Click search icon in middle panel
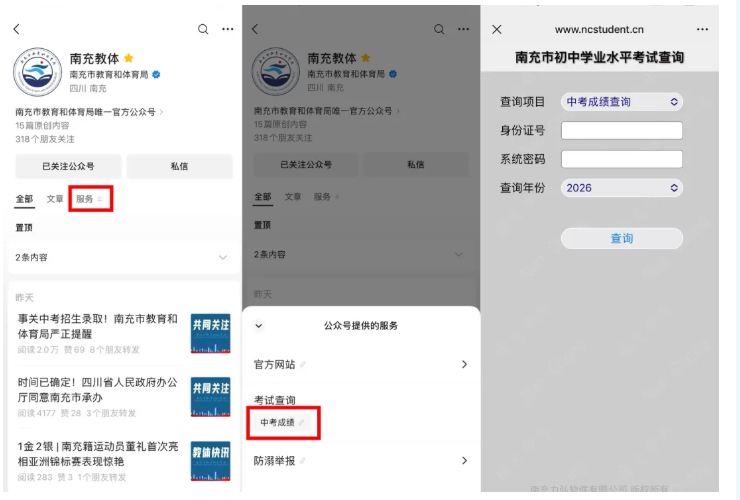Image resolution: width=740 pixels, height=500 pixels. click(439, 29)
